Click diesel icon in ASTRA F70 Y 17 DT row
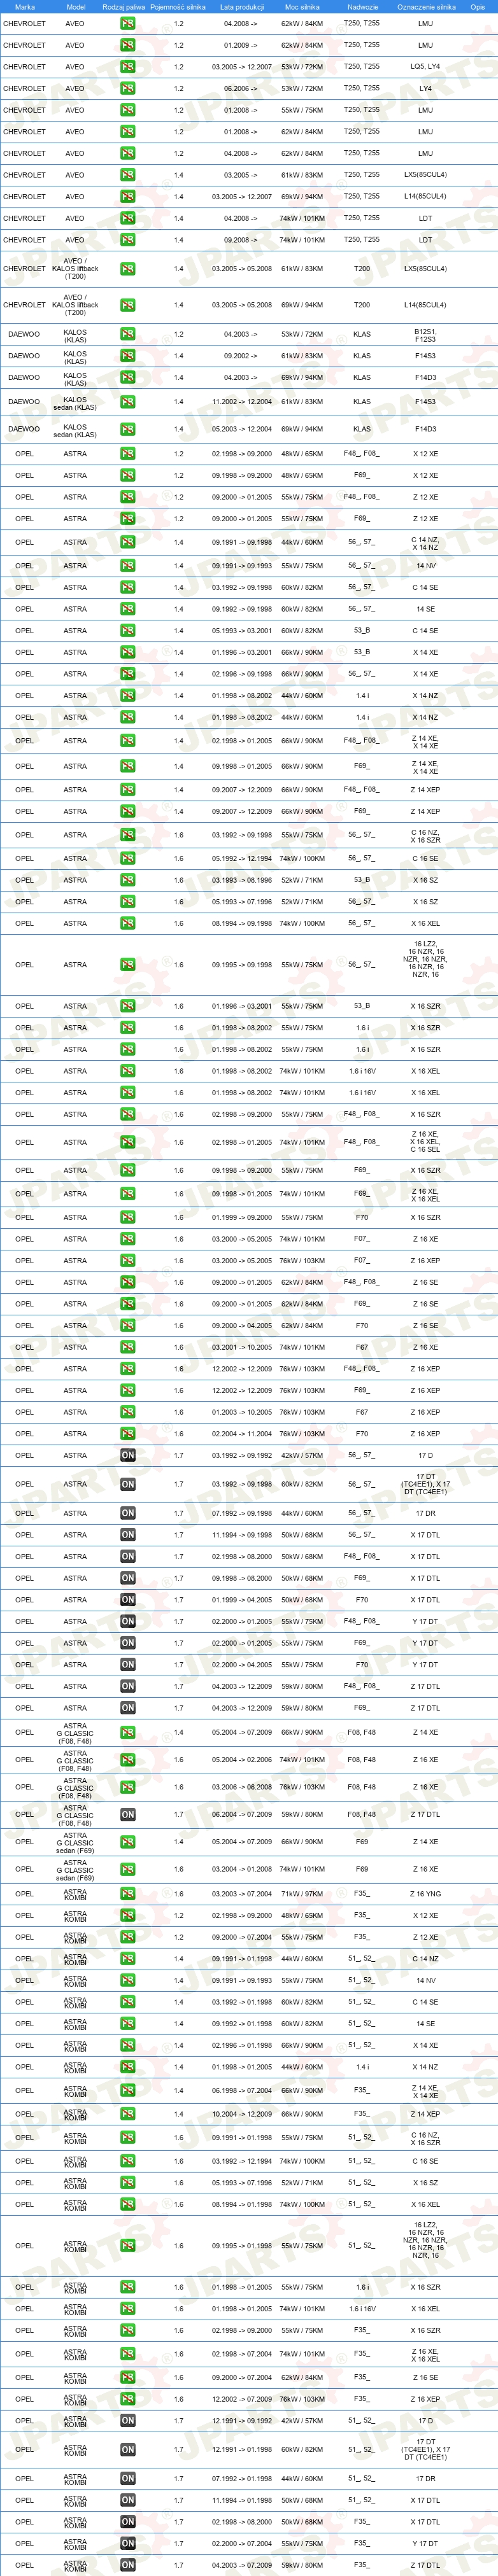The image size is (498, 2576). pos(127,1665)
